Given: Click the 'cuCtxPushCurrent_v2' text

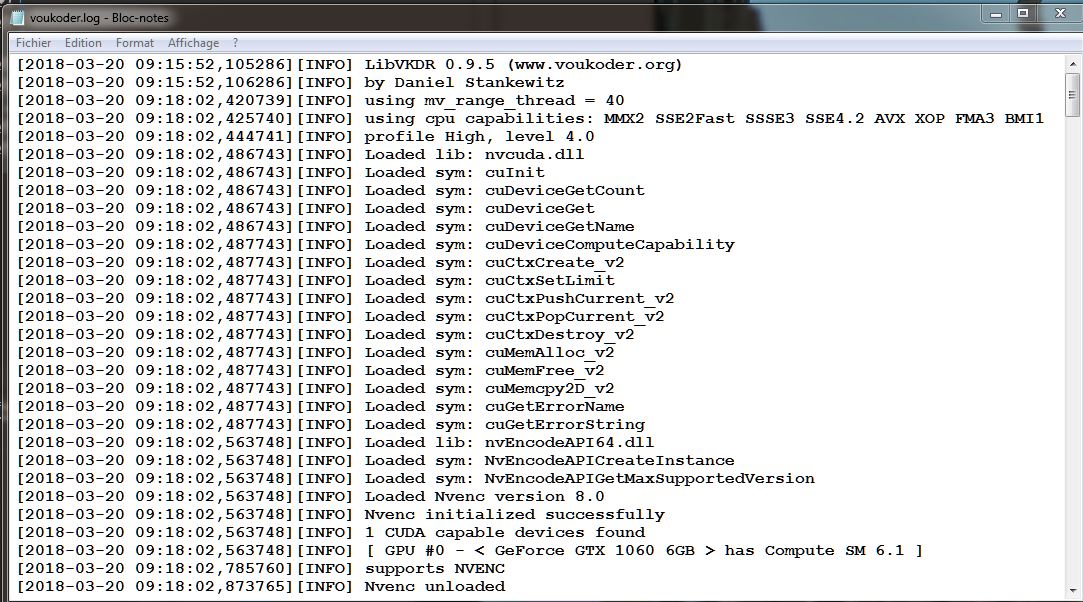Looking at the screenshot, I should pos(579,298).
